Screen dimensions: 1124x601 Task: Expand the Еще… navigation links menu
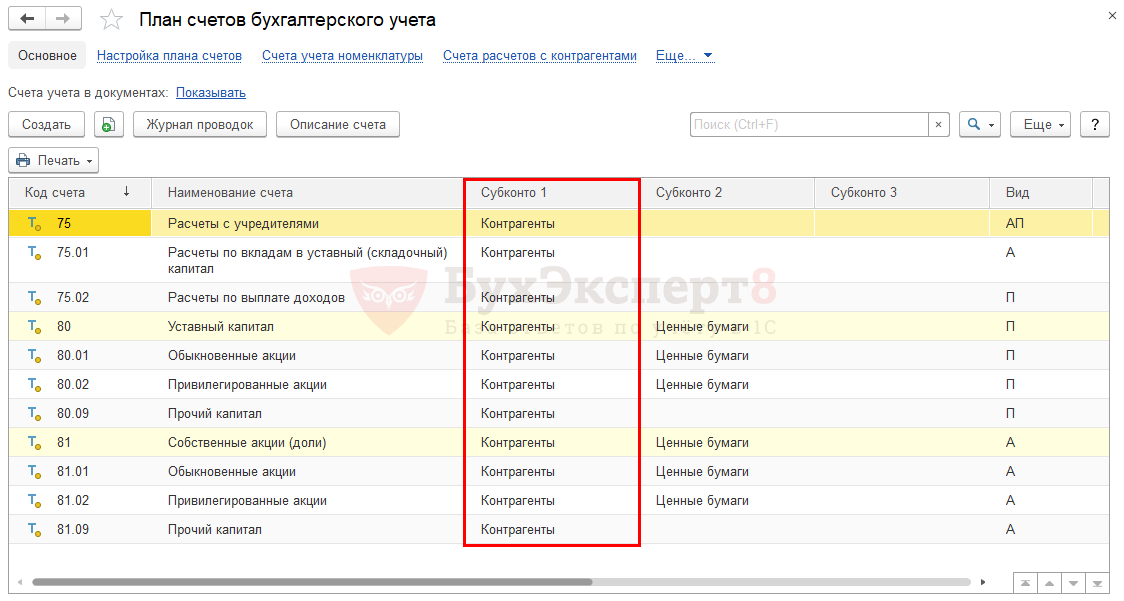(684, 56)
